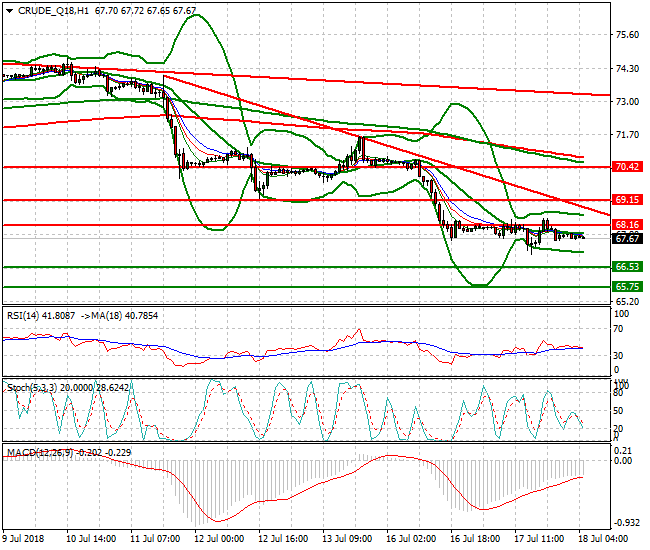This screenshot has height=550, width=650.
Task: Click the 18 Jul 04:00 time label
Action: (603, 539)
